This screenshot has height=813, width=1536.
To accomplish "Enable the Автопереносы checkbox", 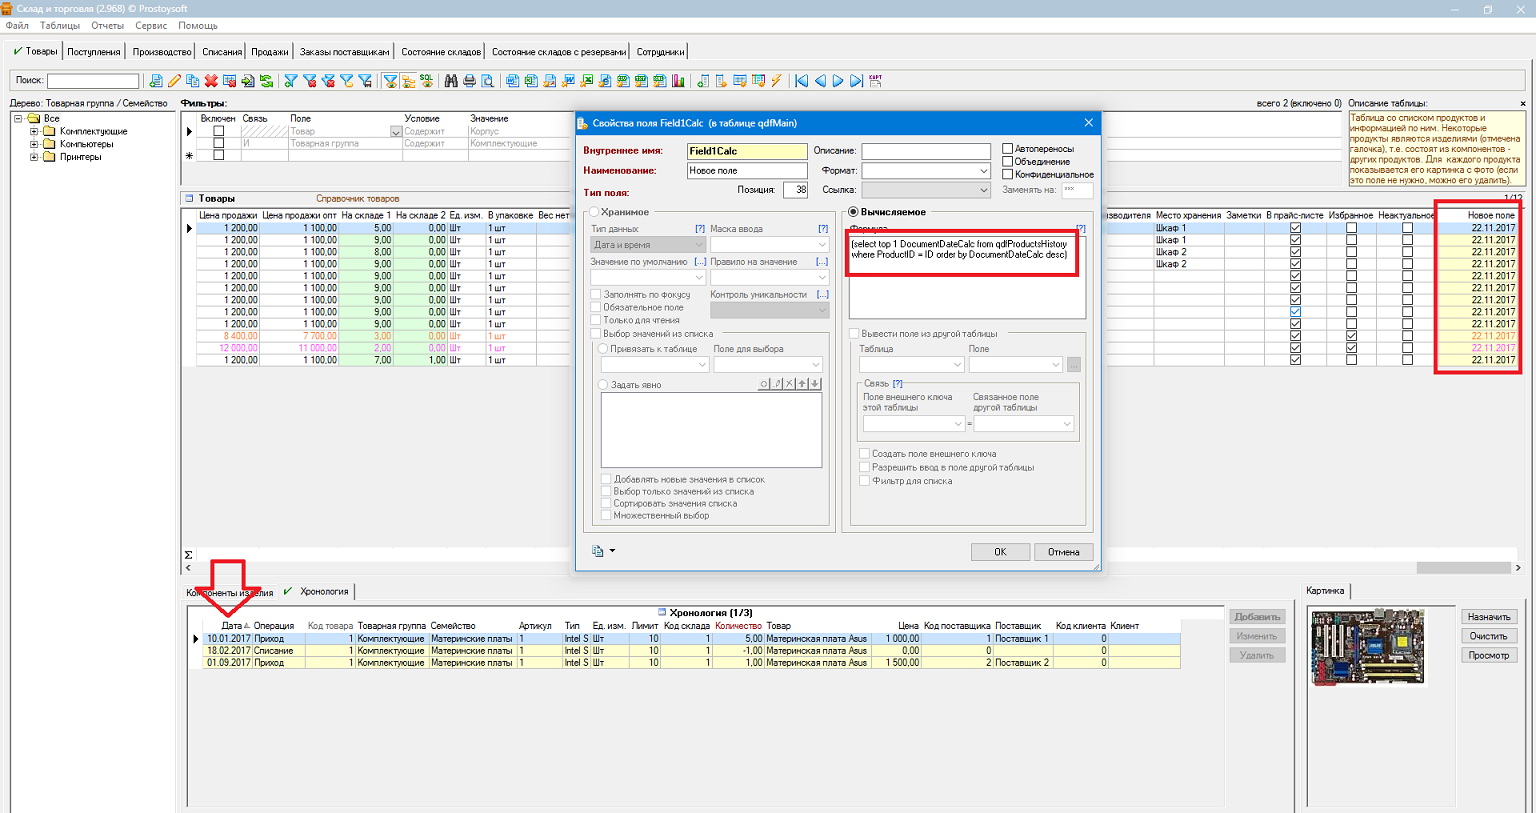I will tap(1008, 149).
